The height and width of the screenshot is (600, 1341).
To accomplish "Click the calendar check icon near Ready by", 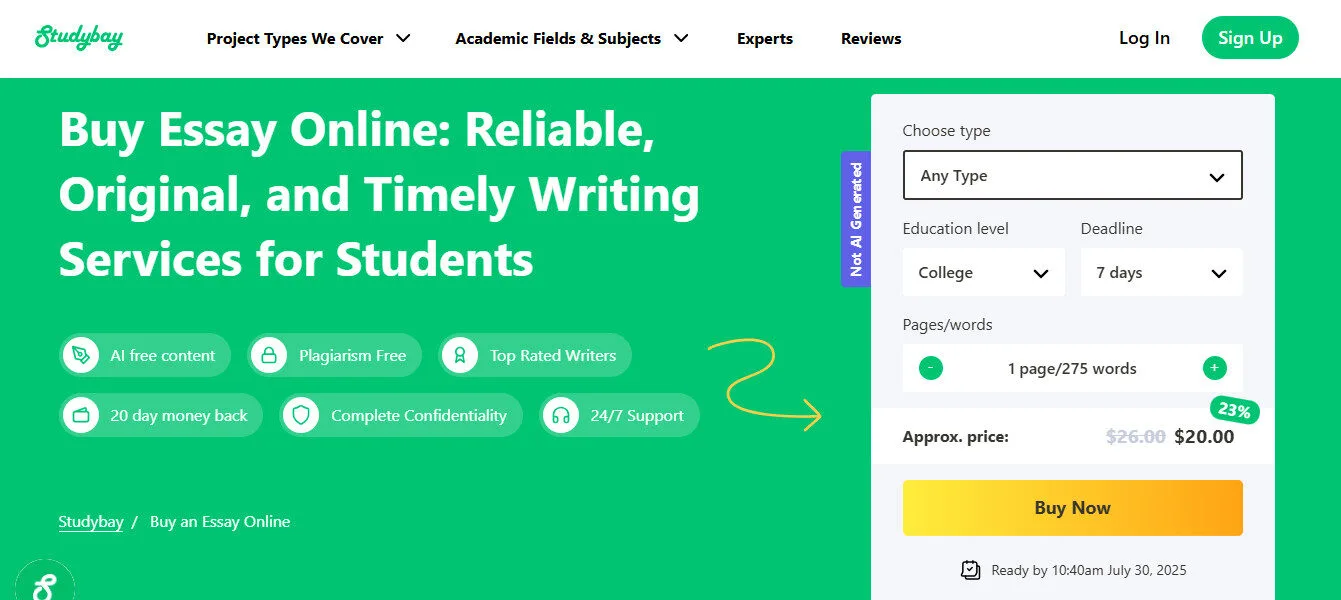I will (x=970, y=570).
